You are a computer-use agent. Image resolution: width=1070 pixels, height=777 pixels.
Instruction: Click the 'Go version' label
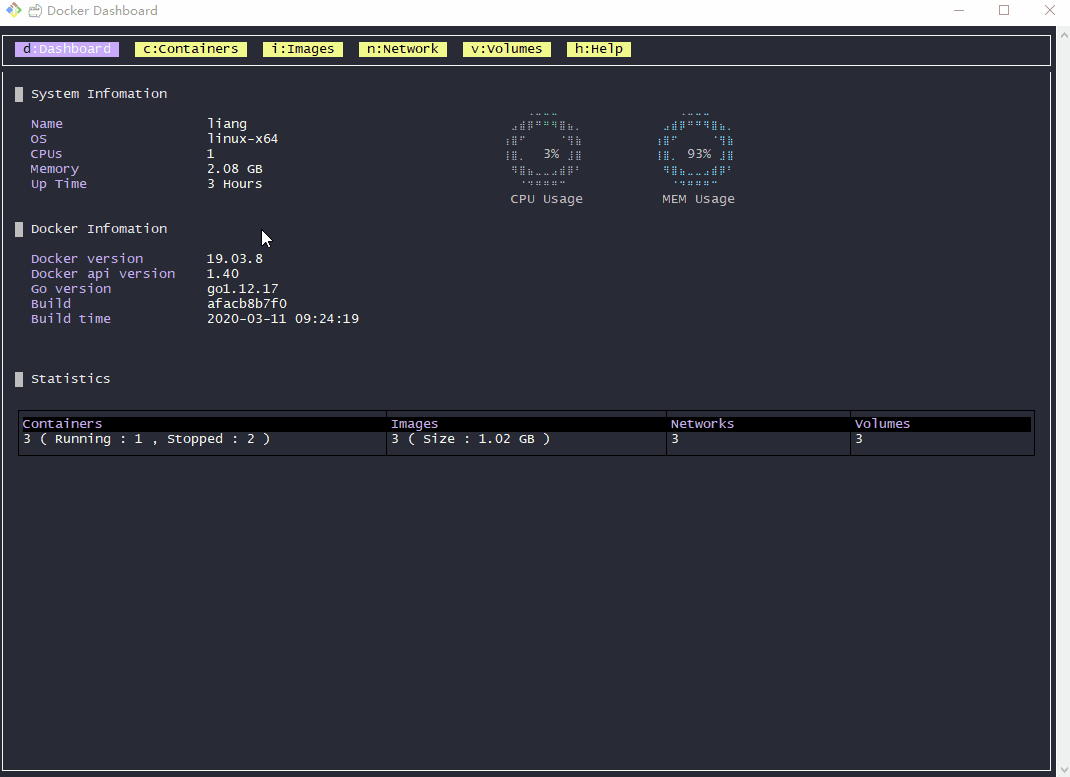(71, 289)
